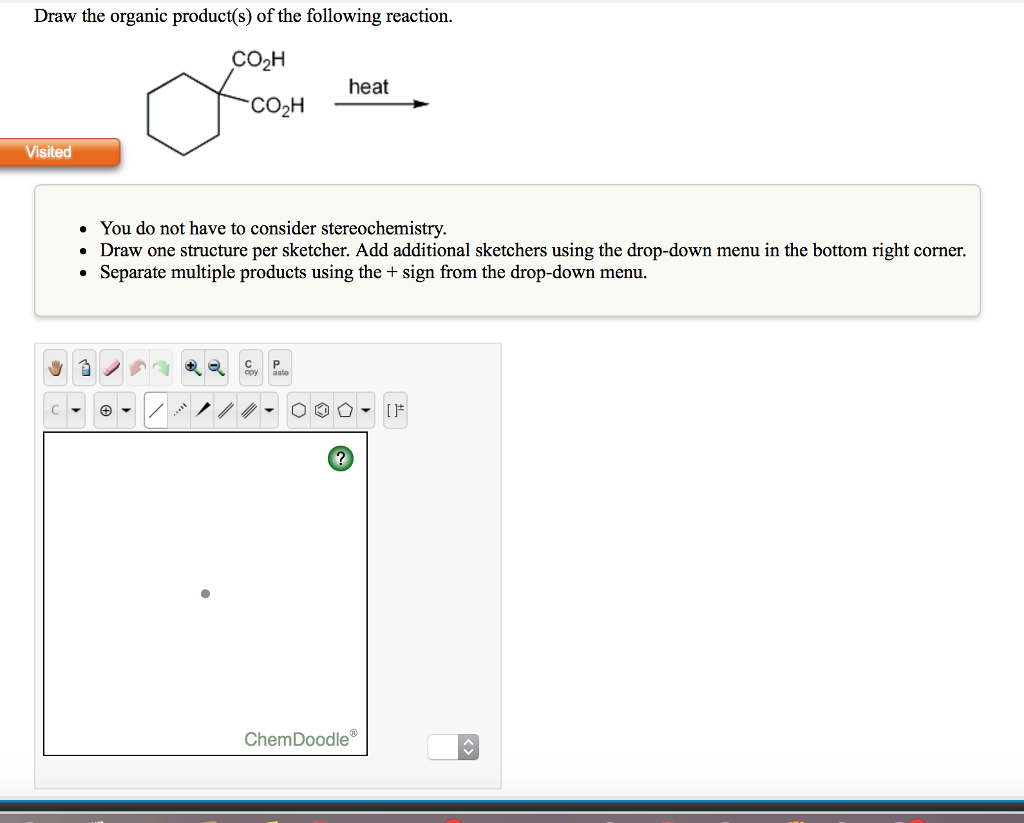The height and width of the screenshot is (823, 1024).
Task: Expand the ring template dropdown
Action: (x=365, y=410)
